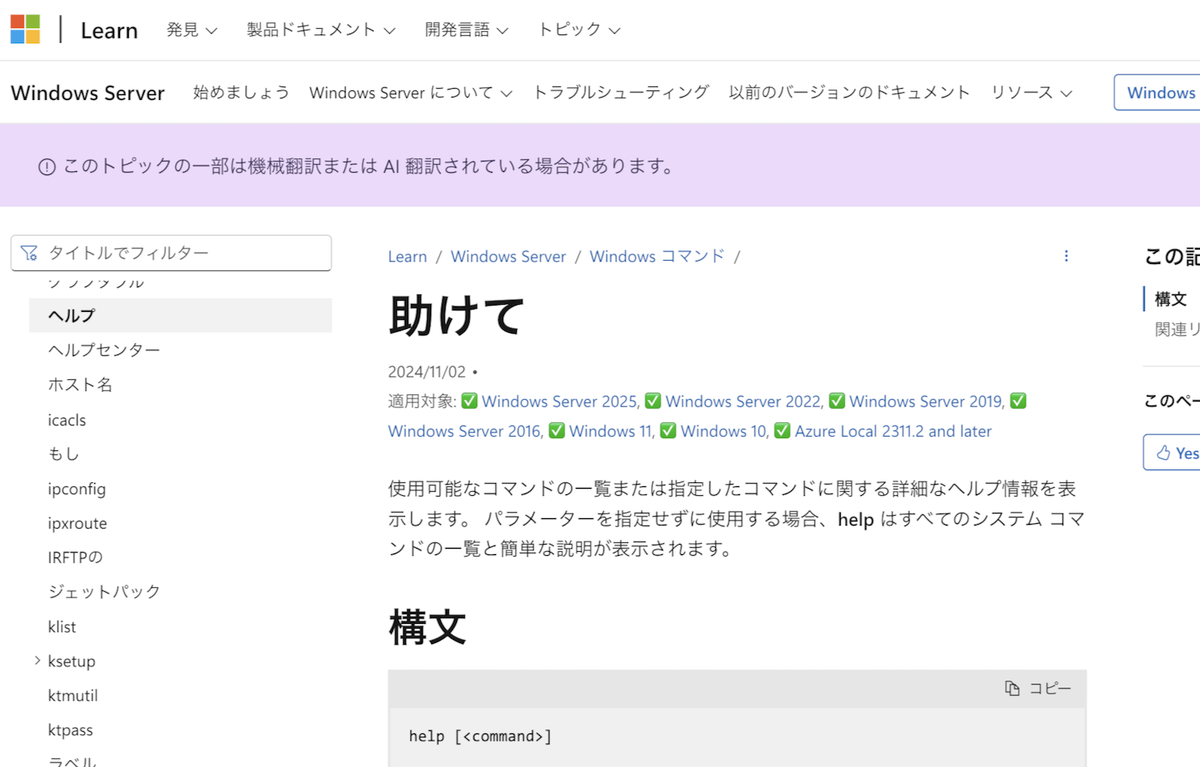Click the Windows Server breadcrumb link
This screenshot has height=767, width=1200.
508,256
